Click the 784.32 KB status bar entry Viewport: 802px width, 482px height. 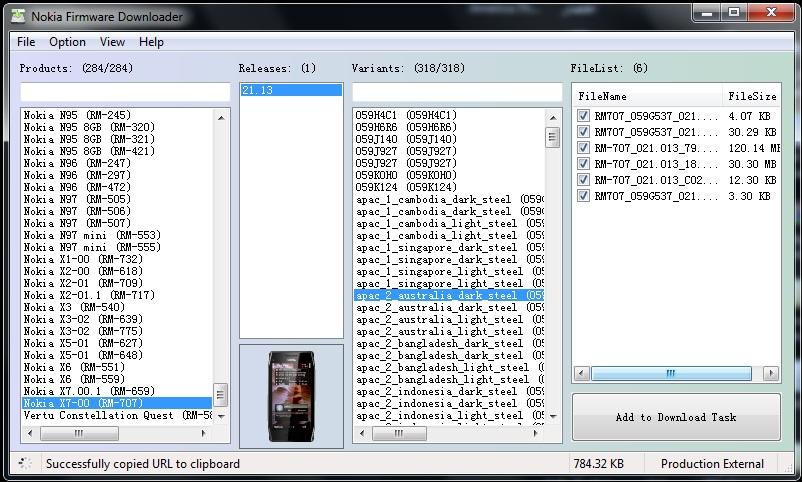[598, 464]
